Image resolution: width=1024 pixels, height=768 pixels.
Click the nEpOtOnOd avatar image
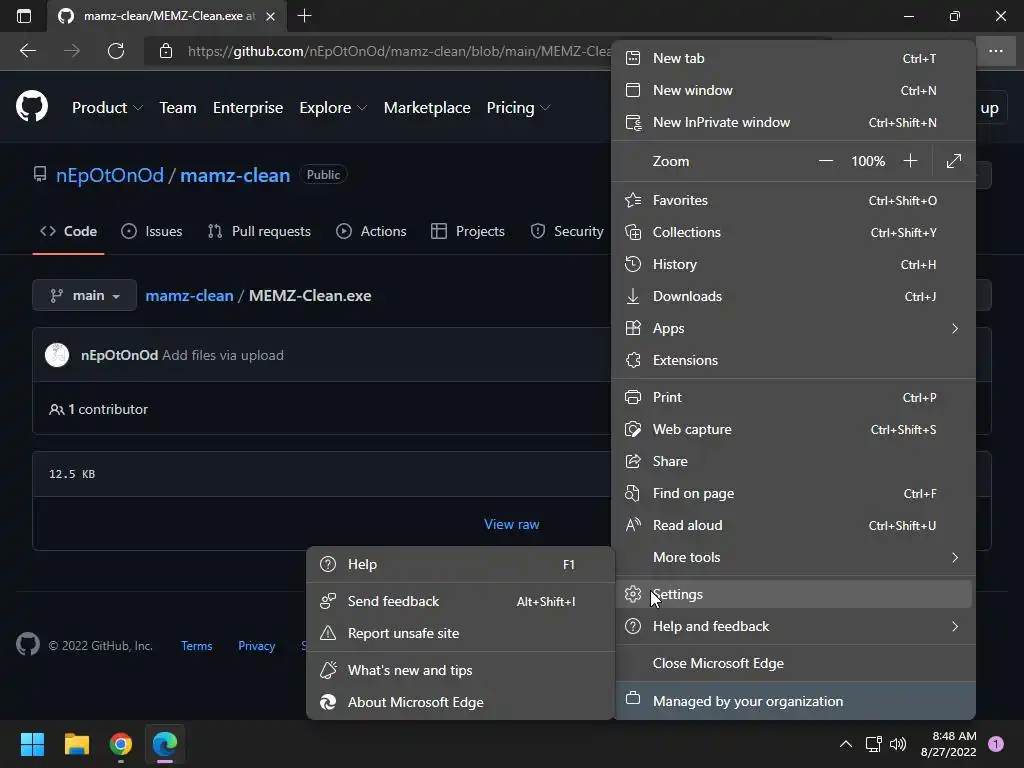[x=57, y=355]
